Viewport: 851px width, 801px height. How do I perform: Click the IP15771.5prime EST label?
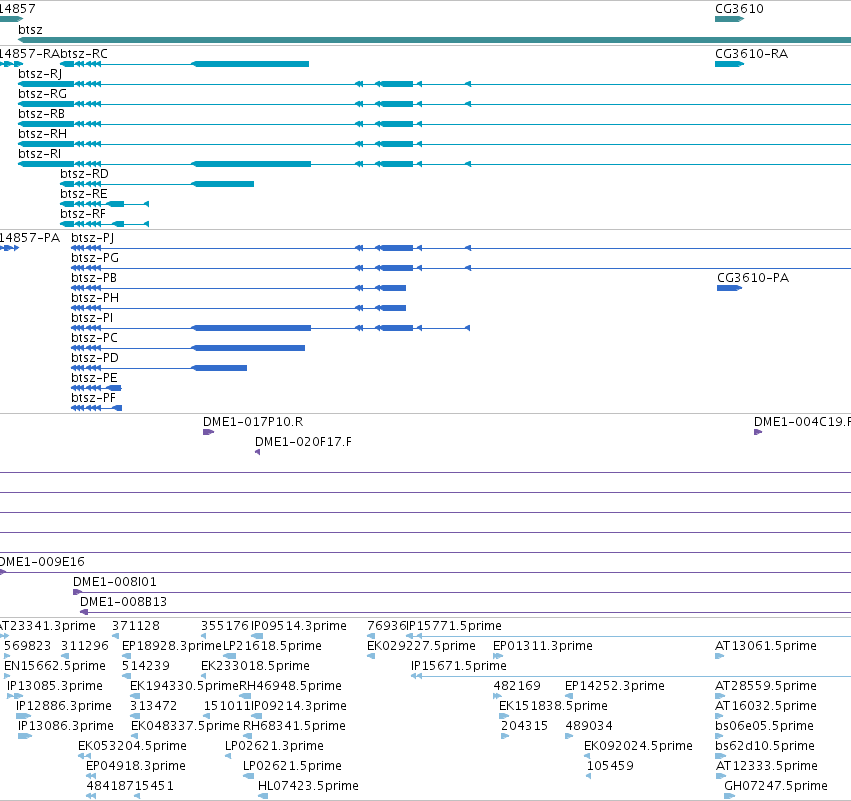pyautogui.click(x=454, y=626)
